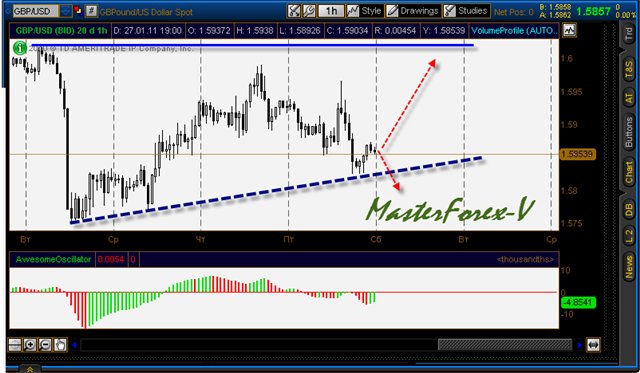
Task: Open the Studies menu
Action: click(467, 11)
